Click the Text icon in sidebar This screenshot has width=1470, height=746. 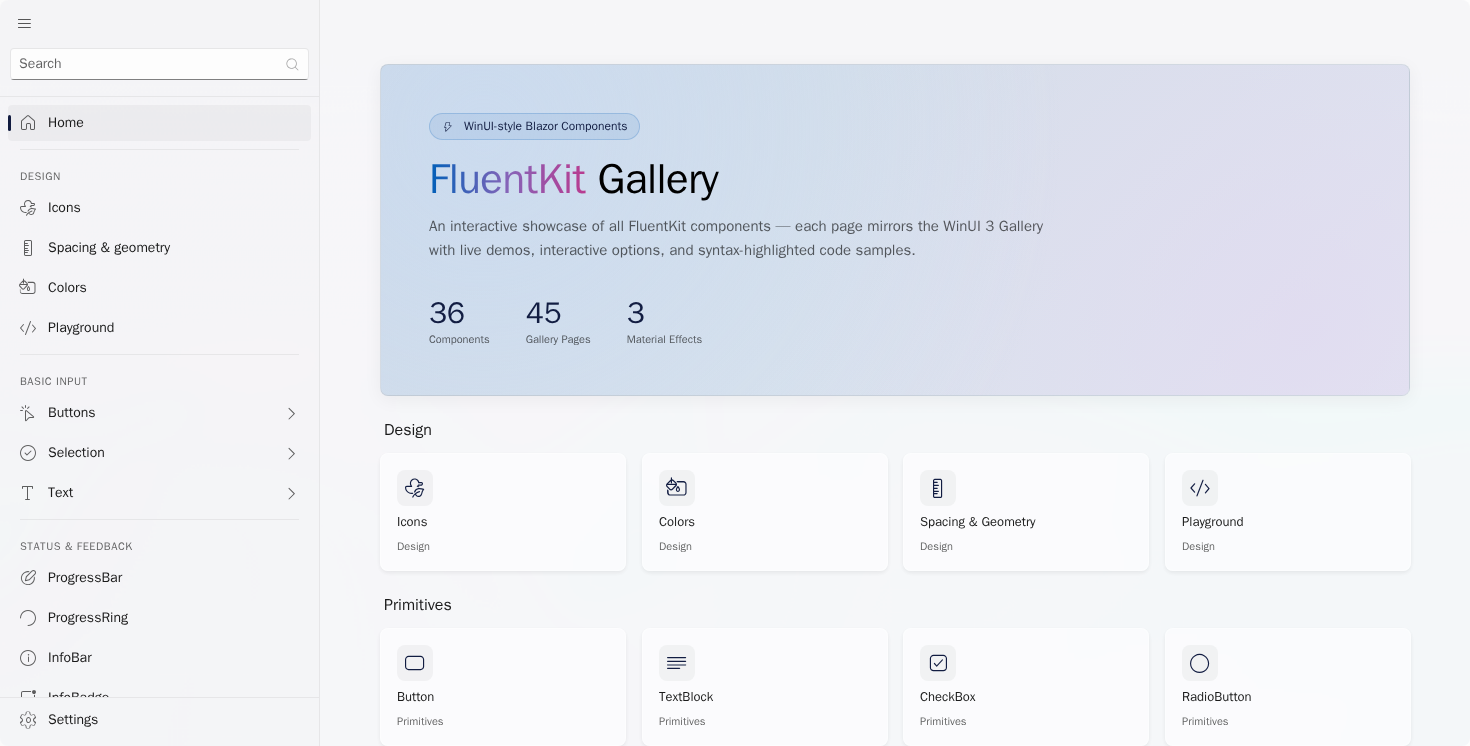28,493
